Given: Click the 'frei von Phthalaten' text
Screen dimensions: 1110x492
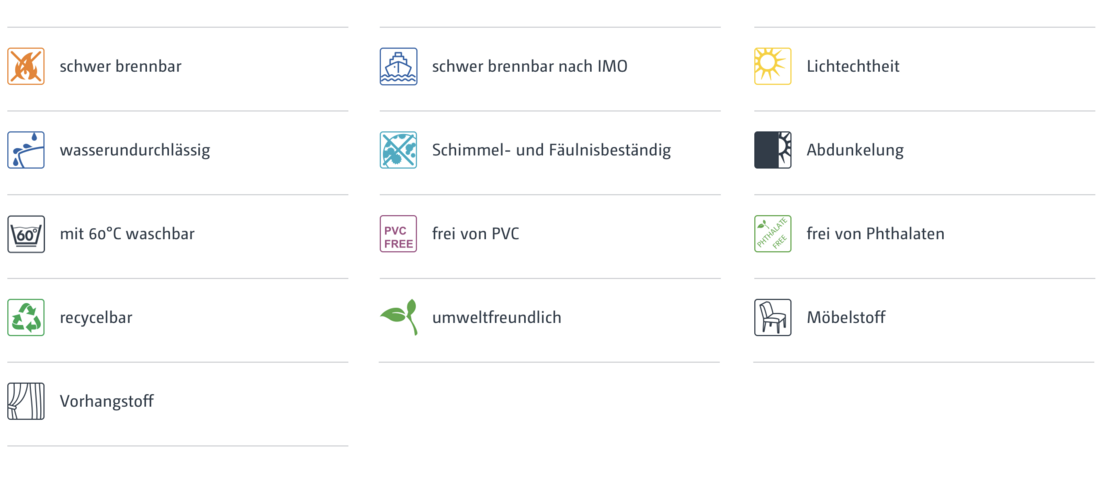Looking at the screenshot, I should coord(876,234).
